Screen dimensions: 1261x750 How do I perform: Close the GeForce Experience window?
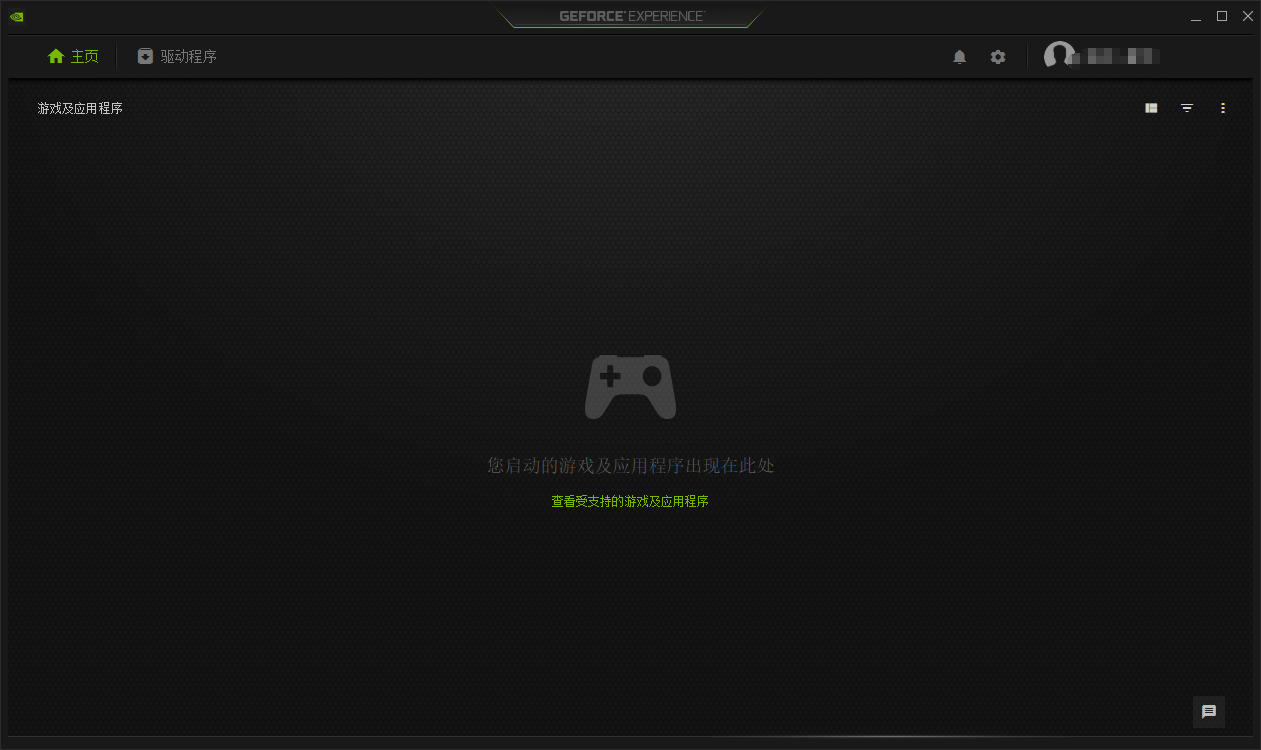tap(1247, 16)
